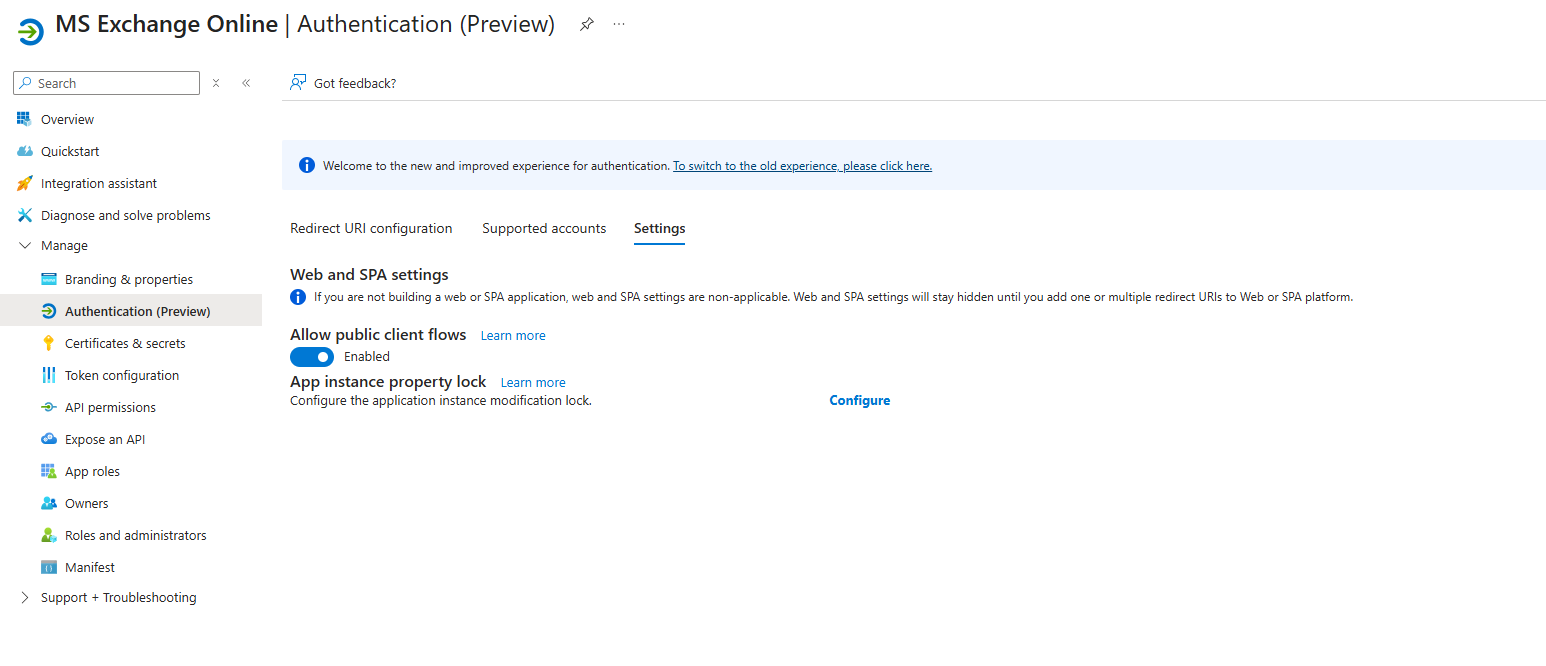This screenshot has height=666, width=1546.
Task: Click the Diagnose and solve problems wrench icon
Action: coord(25,215)
